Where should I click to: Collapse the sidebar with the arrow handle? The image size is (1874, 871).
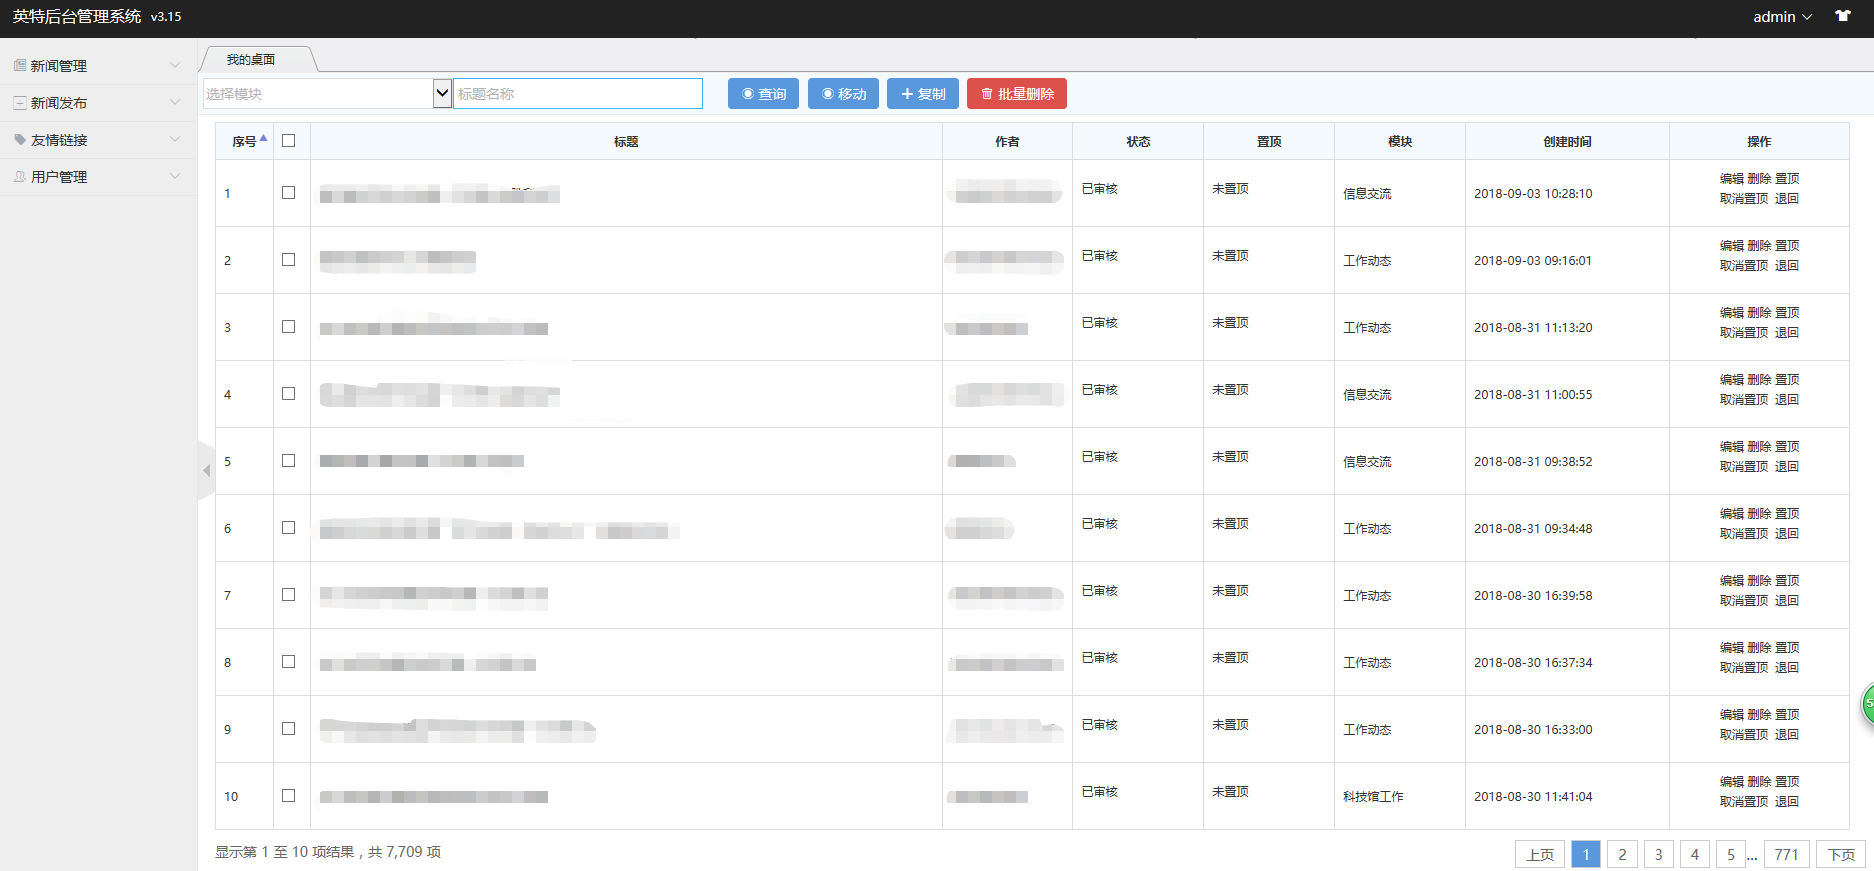coord(207,470)
